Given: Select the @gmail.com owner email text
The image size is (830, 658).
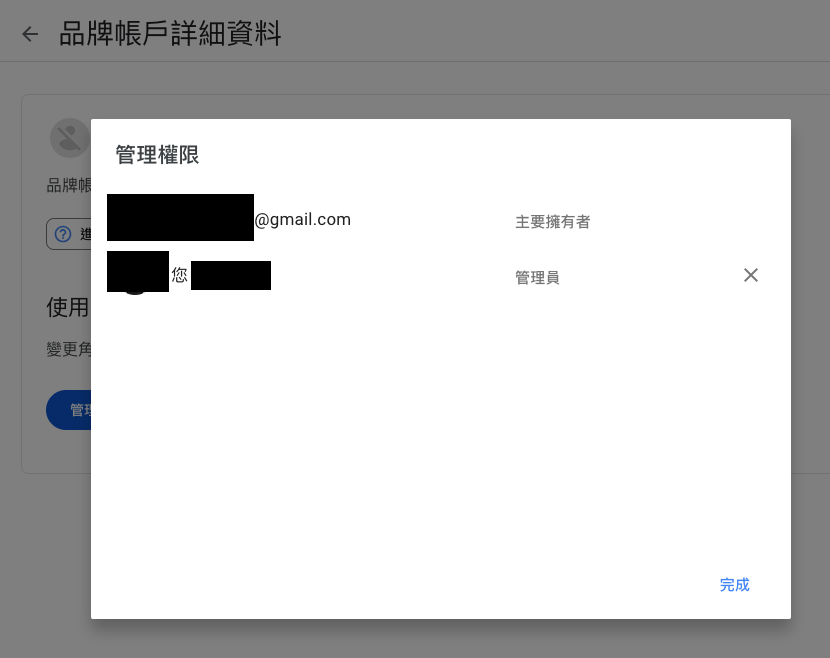Looking at the screenshot, I should pos(303,219).
